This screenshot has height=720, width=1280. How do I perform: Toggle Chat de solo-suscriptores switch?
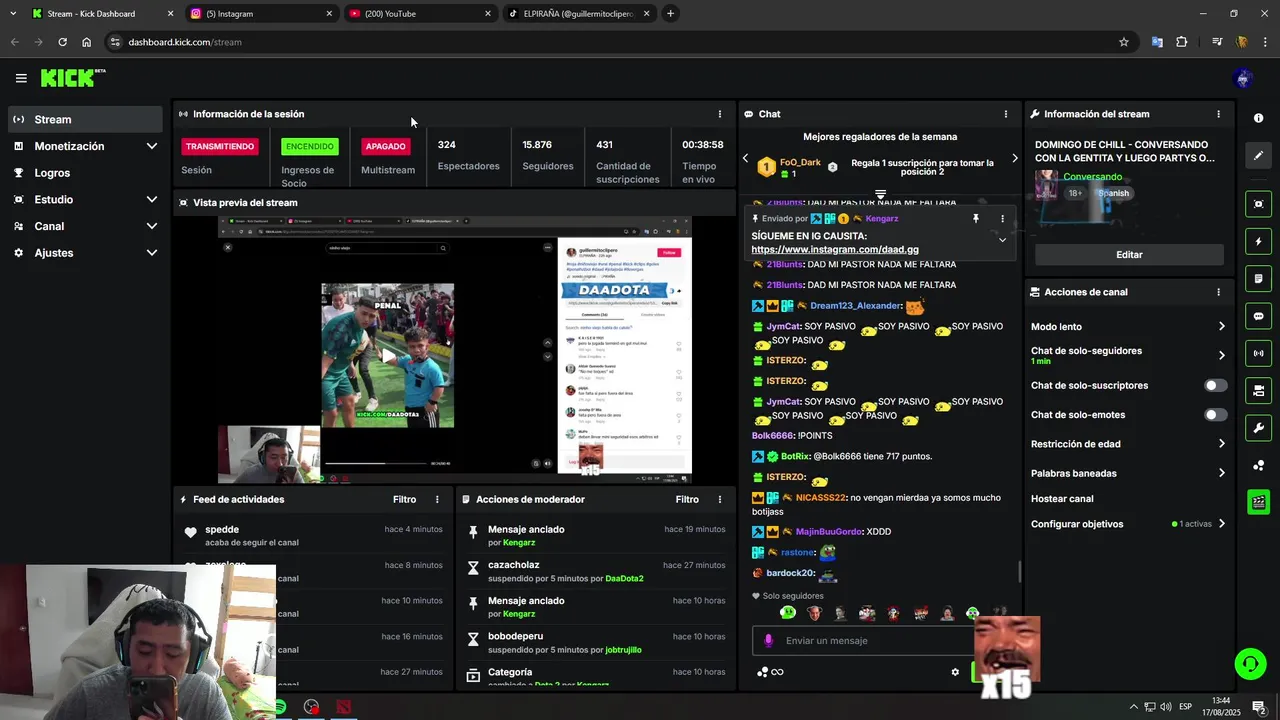click(x=1215, y=385)
